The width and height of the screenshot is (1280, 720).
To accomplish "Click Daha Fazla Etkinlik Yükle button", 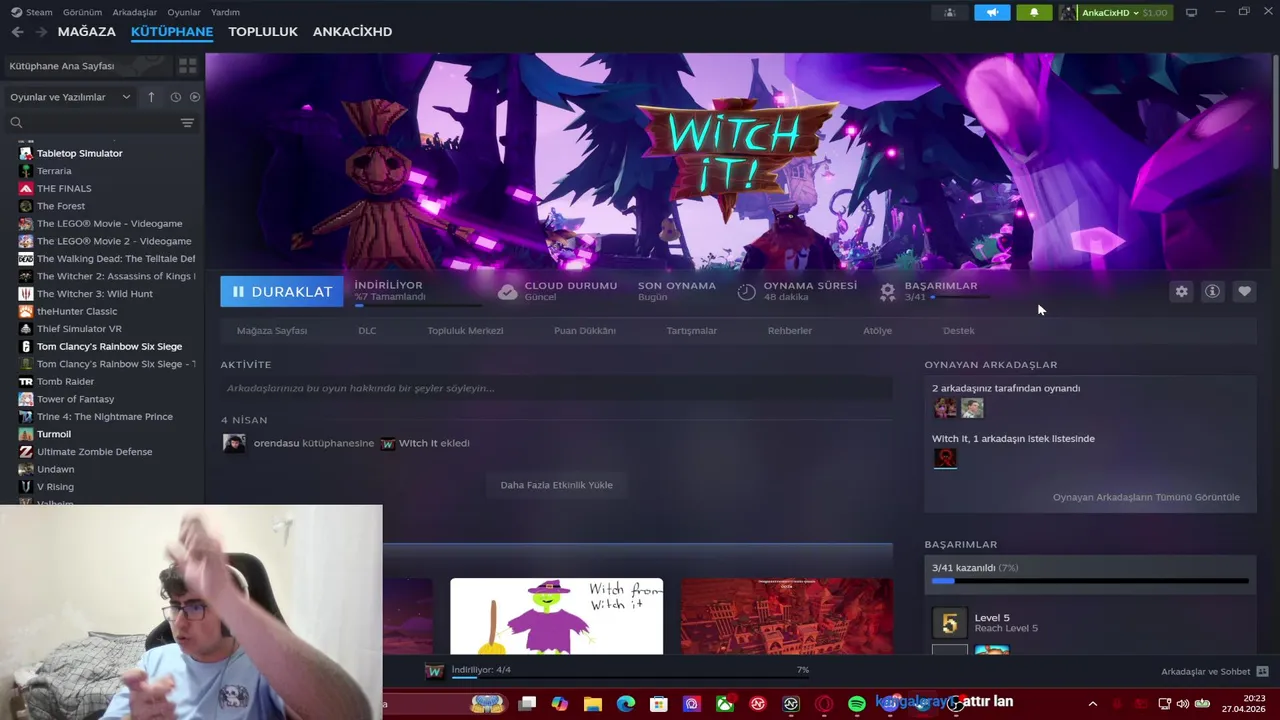I will point(556,485).
